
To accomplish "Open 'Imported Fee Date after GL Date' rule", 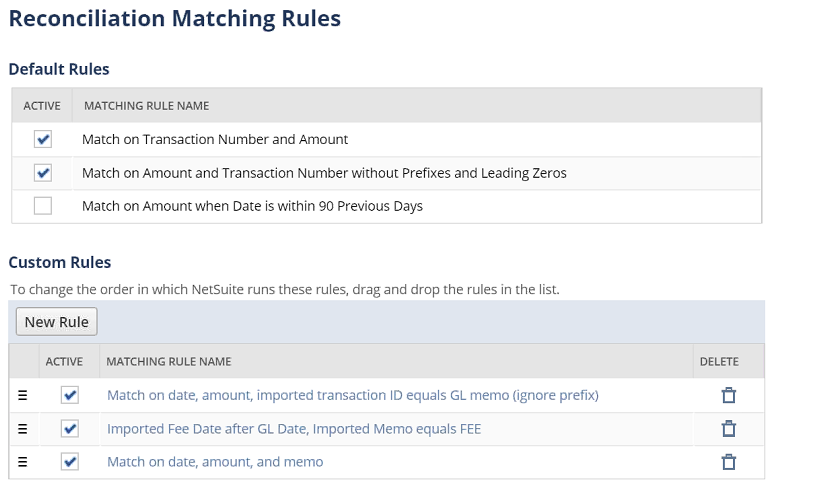I will coord(294,429).
